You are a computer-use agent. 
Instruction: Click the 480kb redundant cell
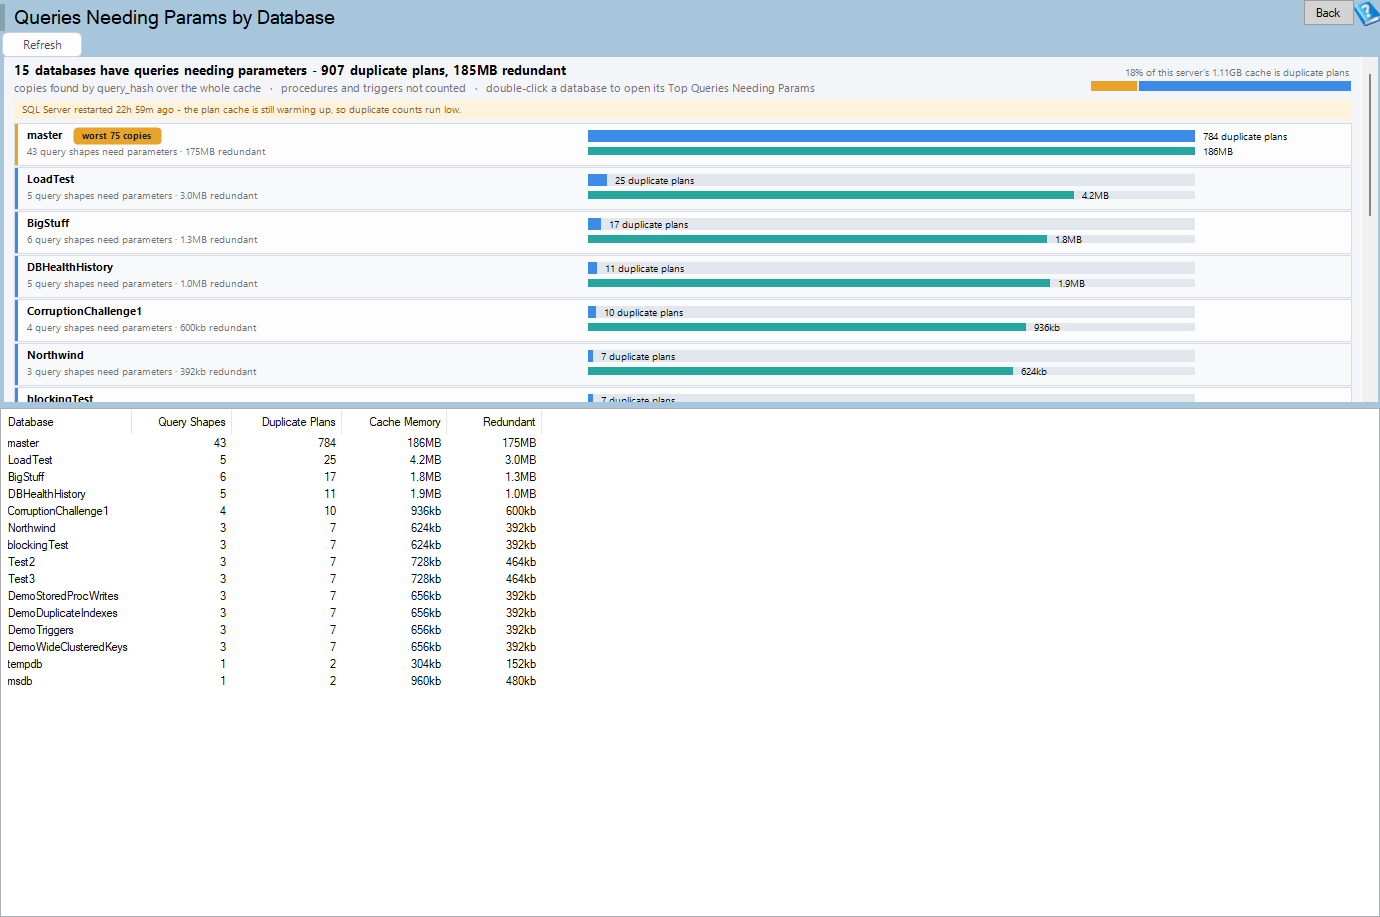click(x=521, y=681)
